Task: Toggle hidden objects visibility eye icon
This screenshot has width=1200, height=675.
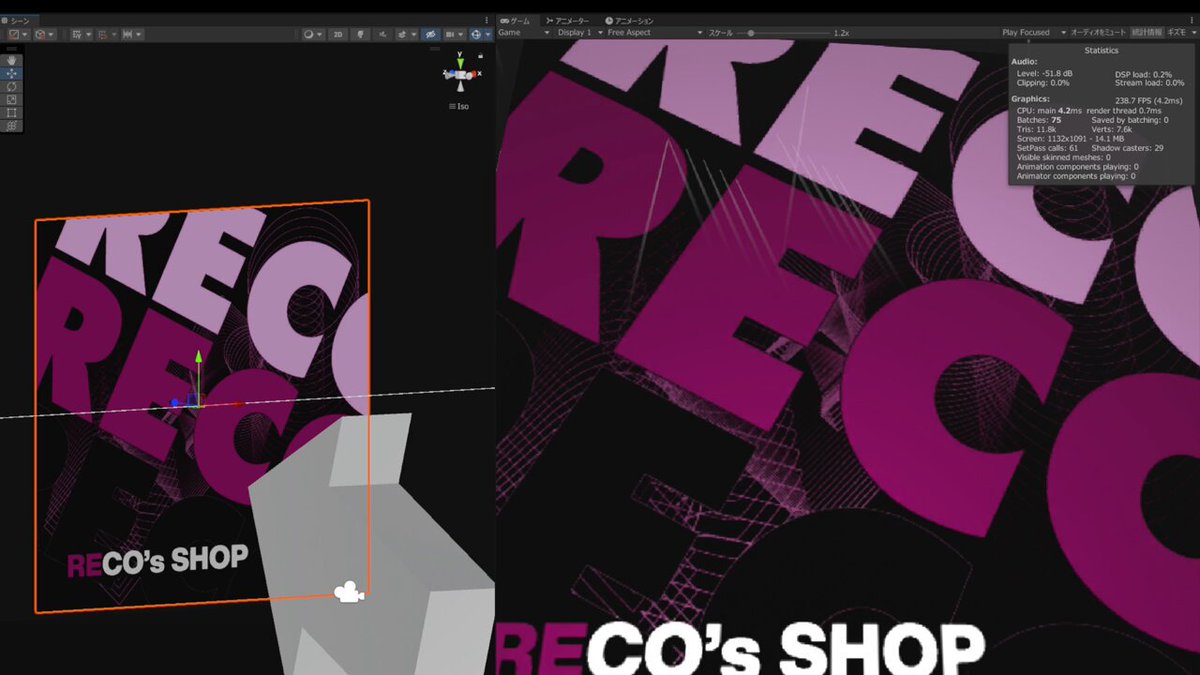Action: pos(430,34)
